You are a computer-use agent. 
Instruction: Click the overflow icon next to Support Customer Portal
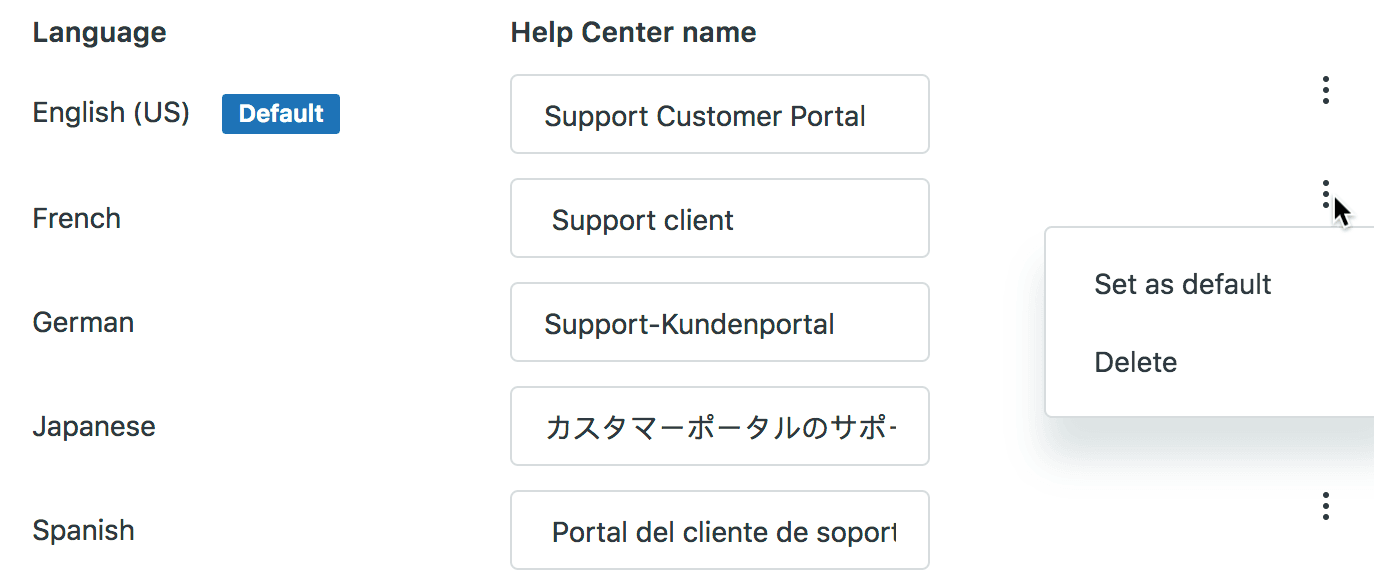click(1325, 90)
